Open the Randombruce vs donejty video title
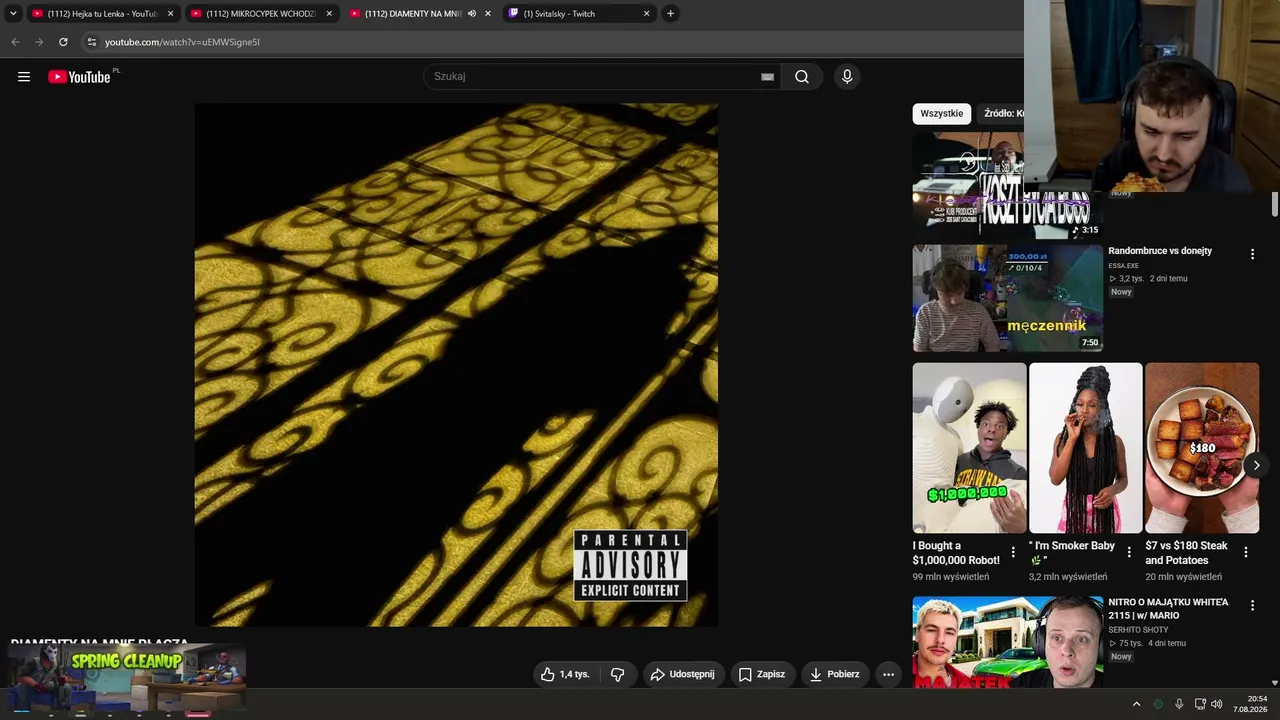 click(1160, 251)
